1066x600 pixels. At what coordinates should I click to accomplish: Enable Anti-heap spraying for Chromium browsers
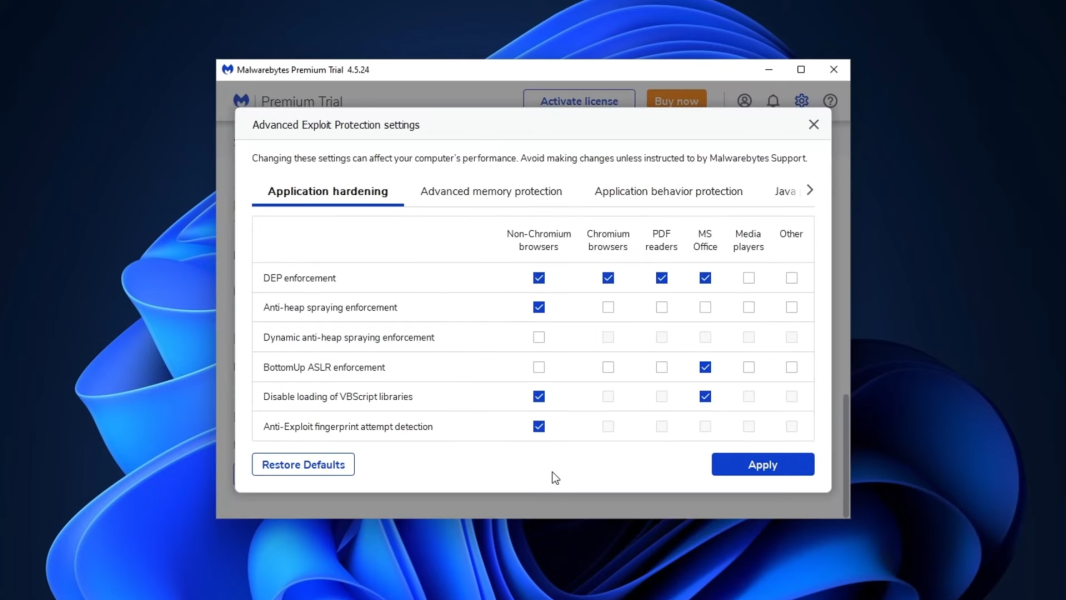(x=608, y=307)
